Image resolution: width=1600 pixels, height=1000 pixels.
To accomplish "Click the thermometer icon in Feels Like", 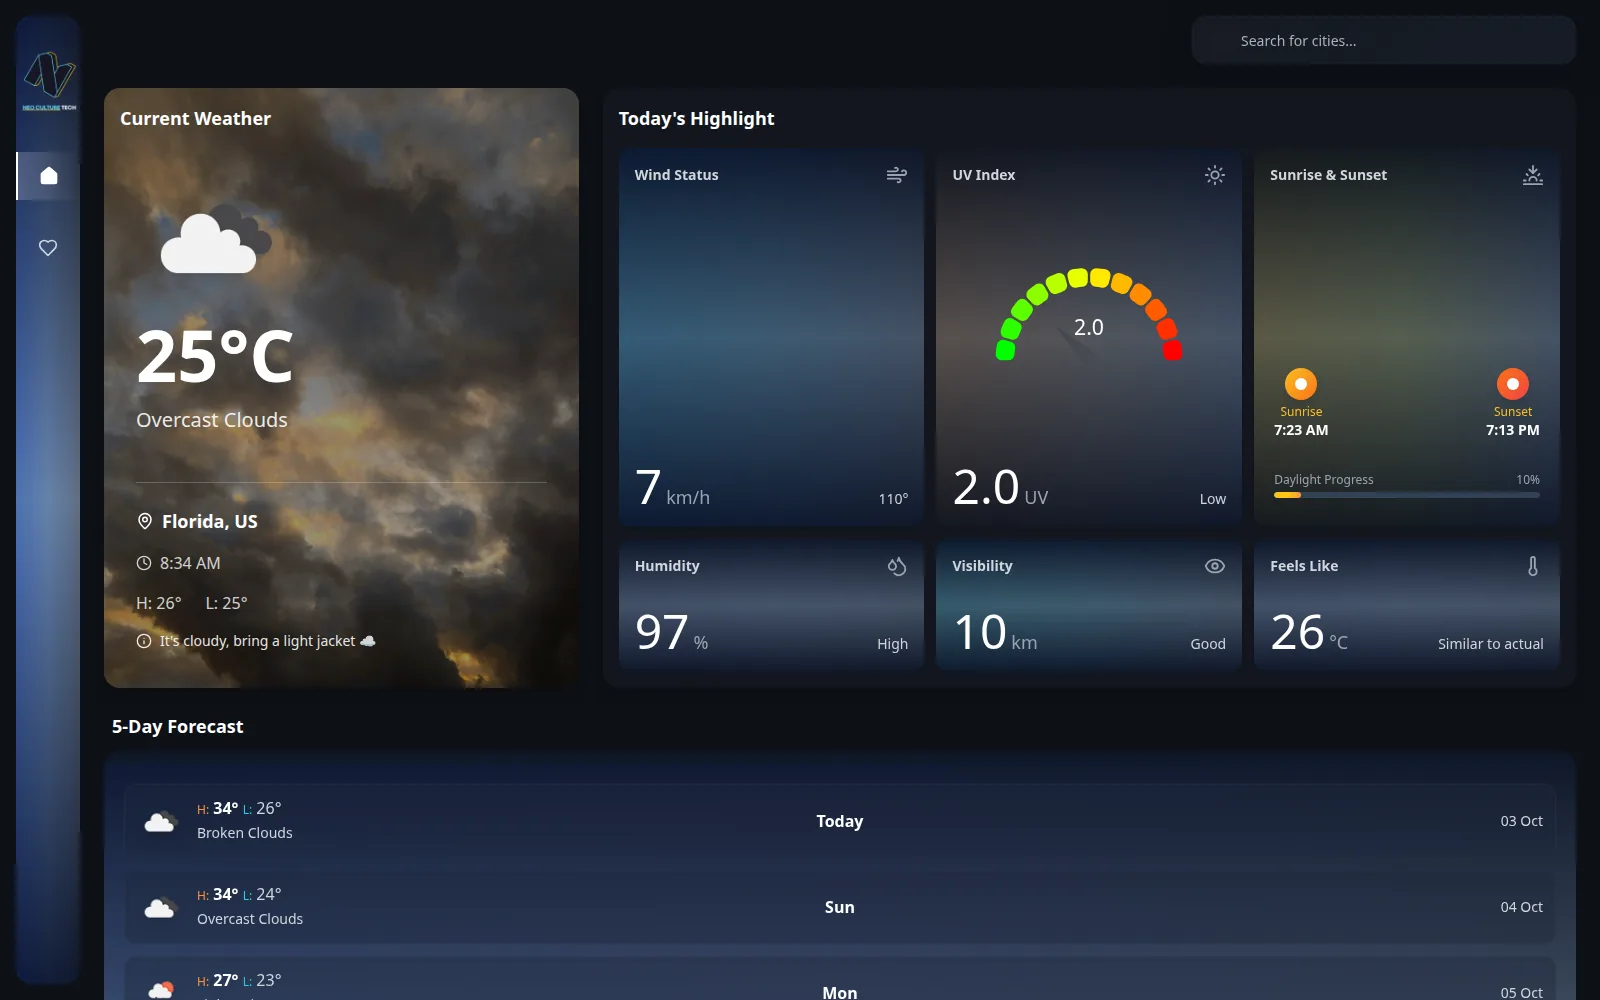I will tap(1532, 566).
